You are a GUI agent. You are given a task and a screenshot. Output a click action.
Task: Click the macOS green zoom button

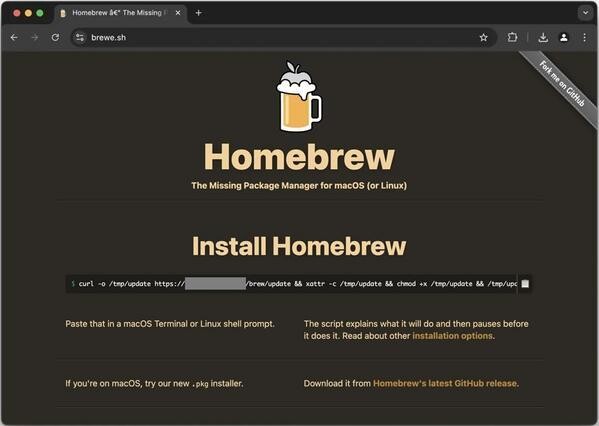click(40, 13)
